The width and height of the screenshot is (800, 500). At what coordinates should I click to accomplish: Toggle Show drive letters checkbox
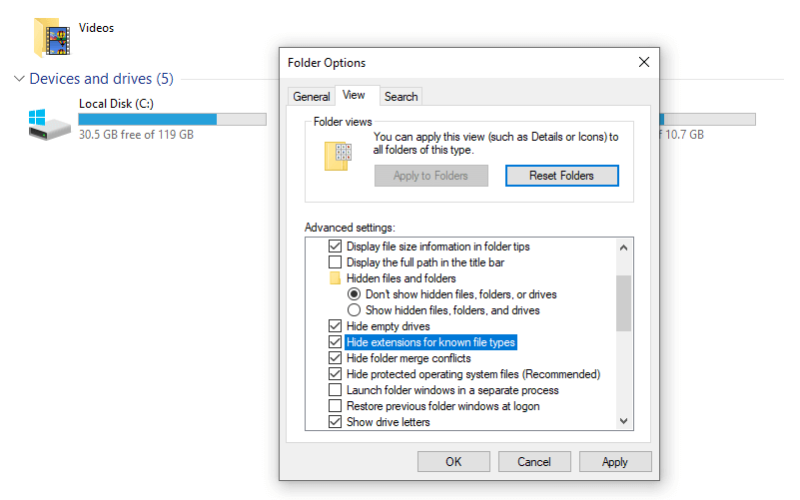[x=335, y=422]
